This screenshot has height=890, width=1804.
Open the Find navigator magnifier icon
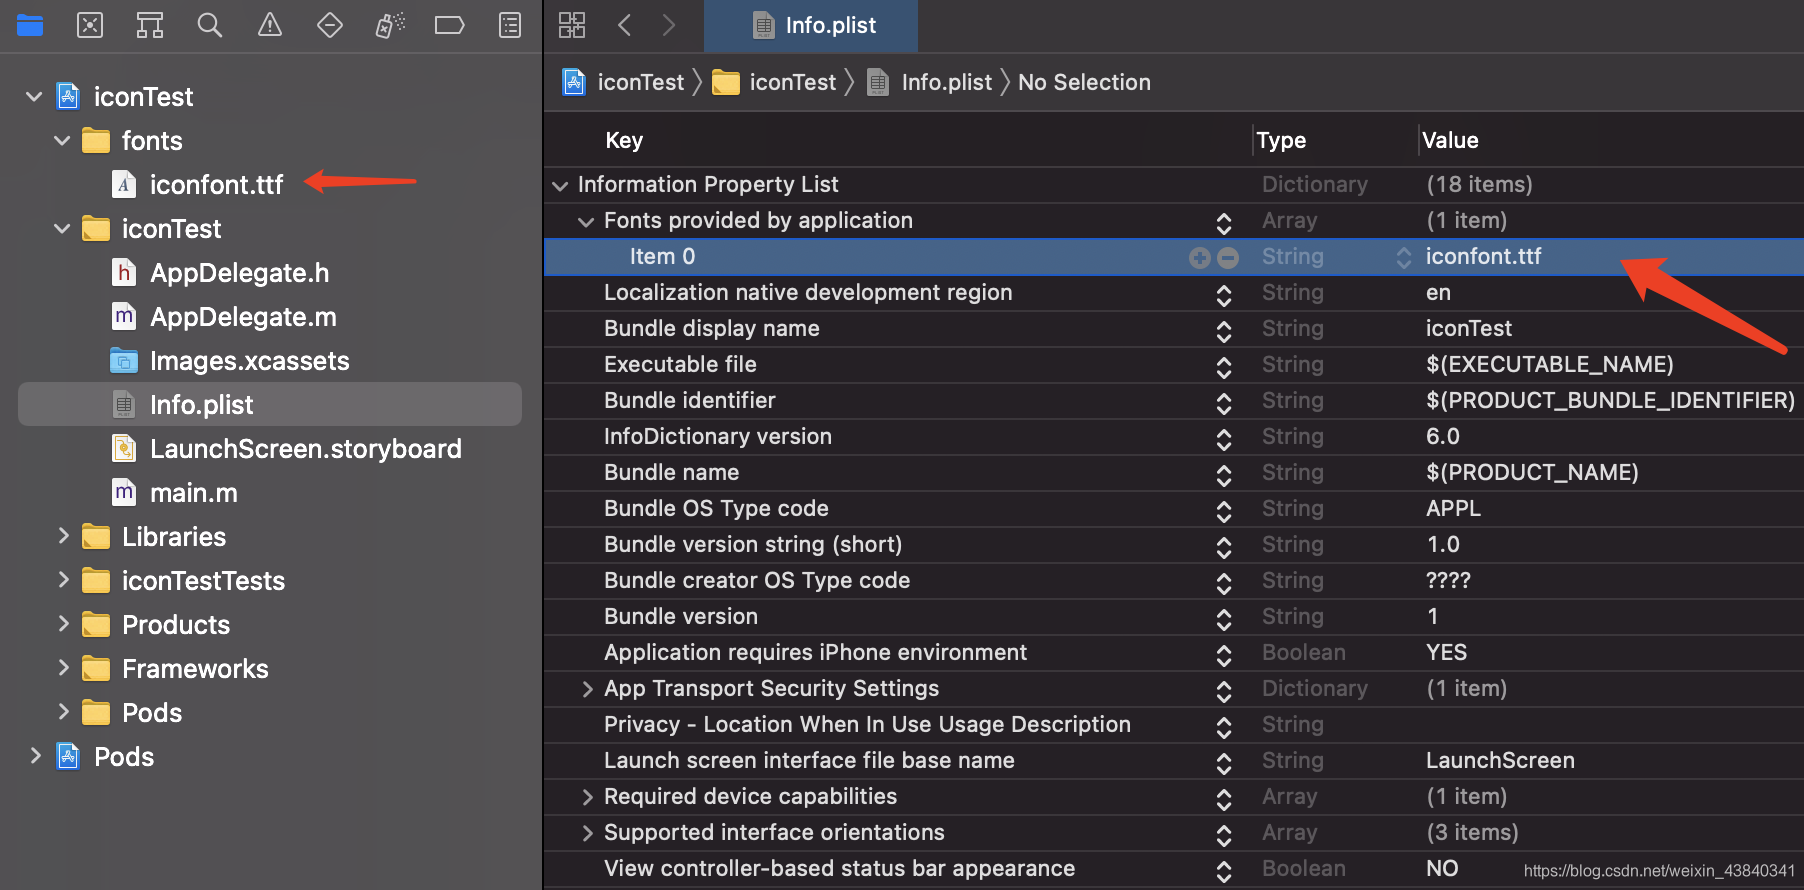(x=210, y=25)
